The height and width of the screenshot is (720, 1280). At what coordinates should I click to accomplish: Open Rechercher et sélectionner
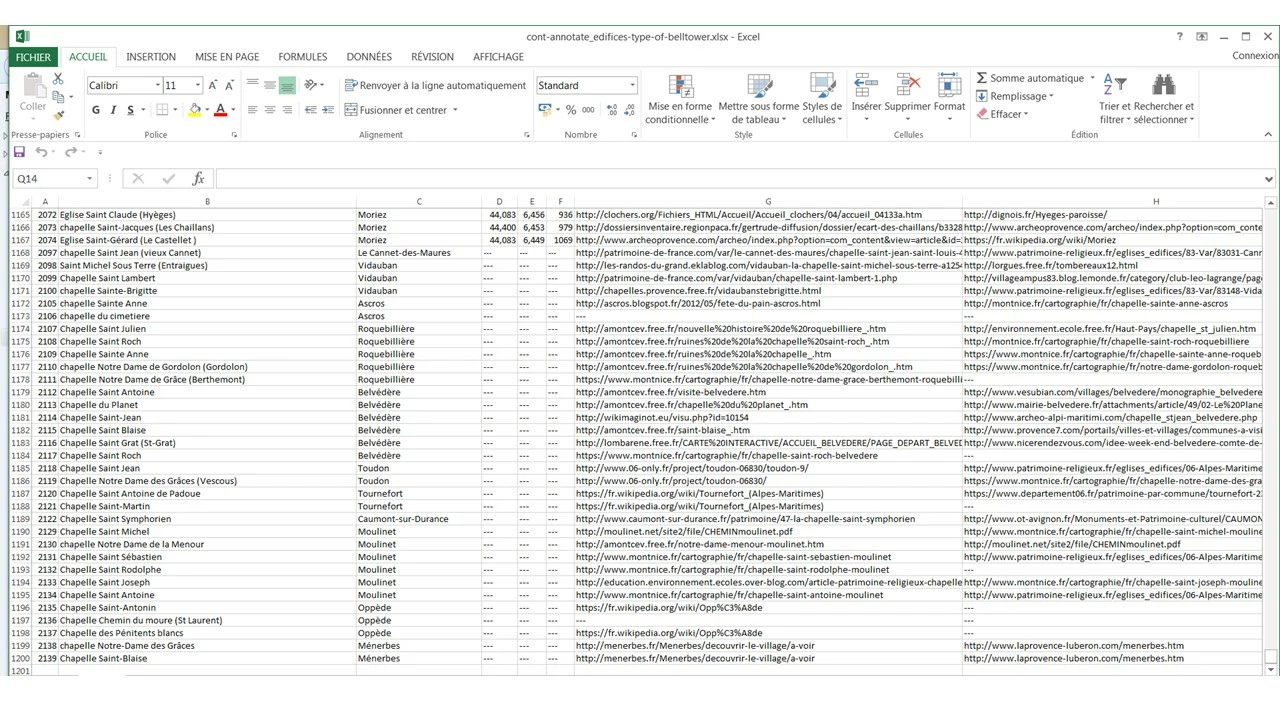point(1164,99)
